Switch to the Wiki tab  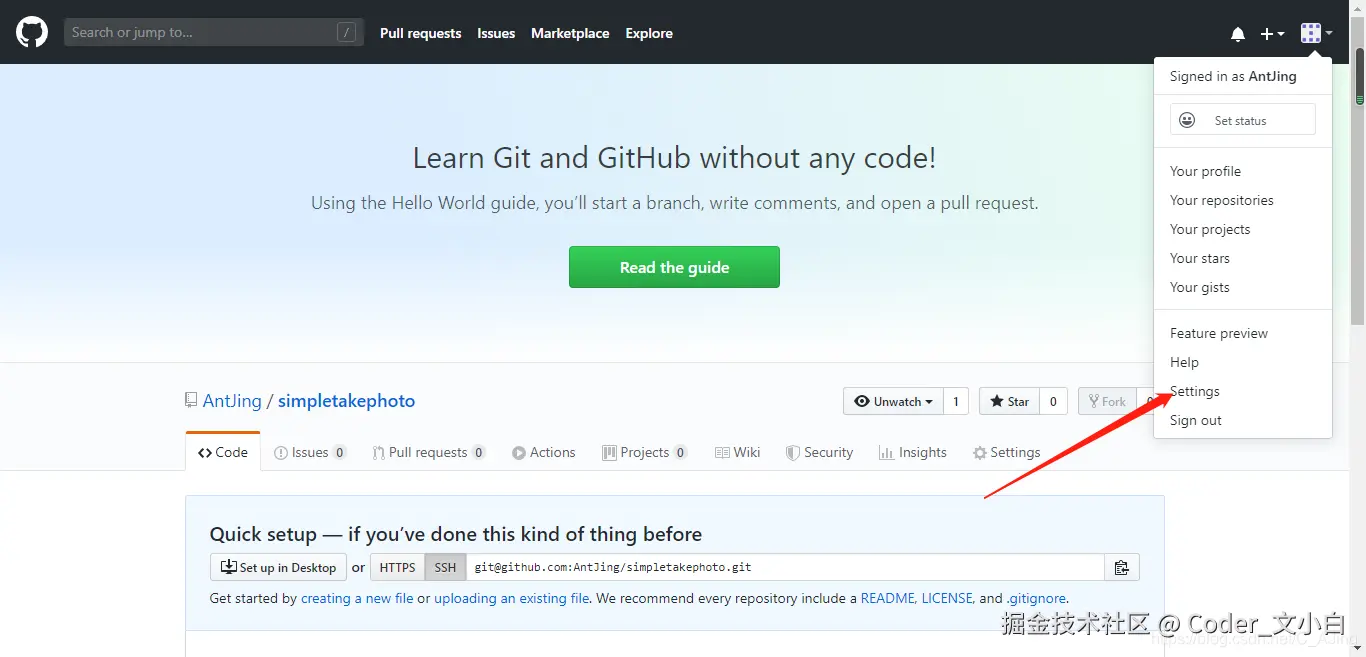(x=738, y=452)
